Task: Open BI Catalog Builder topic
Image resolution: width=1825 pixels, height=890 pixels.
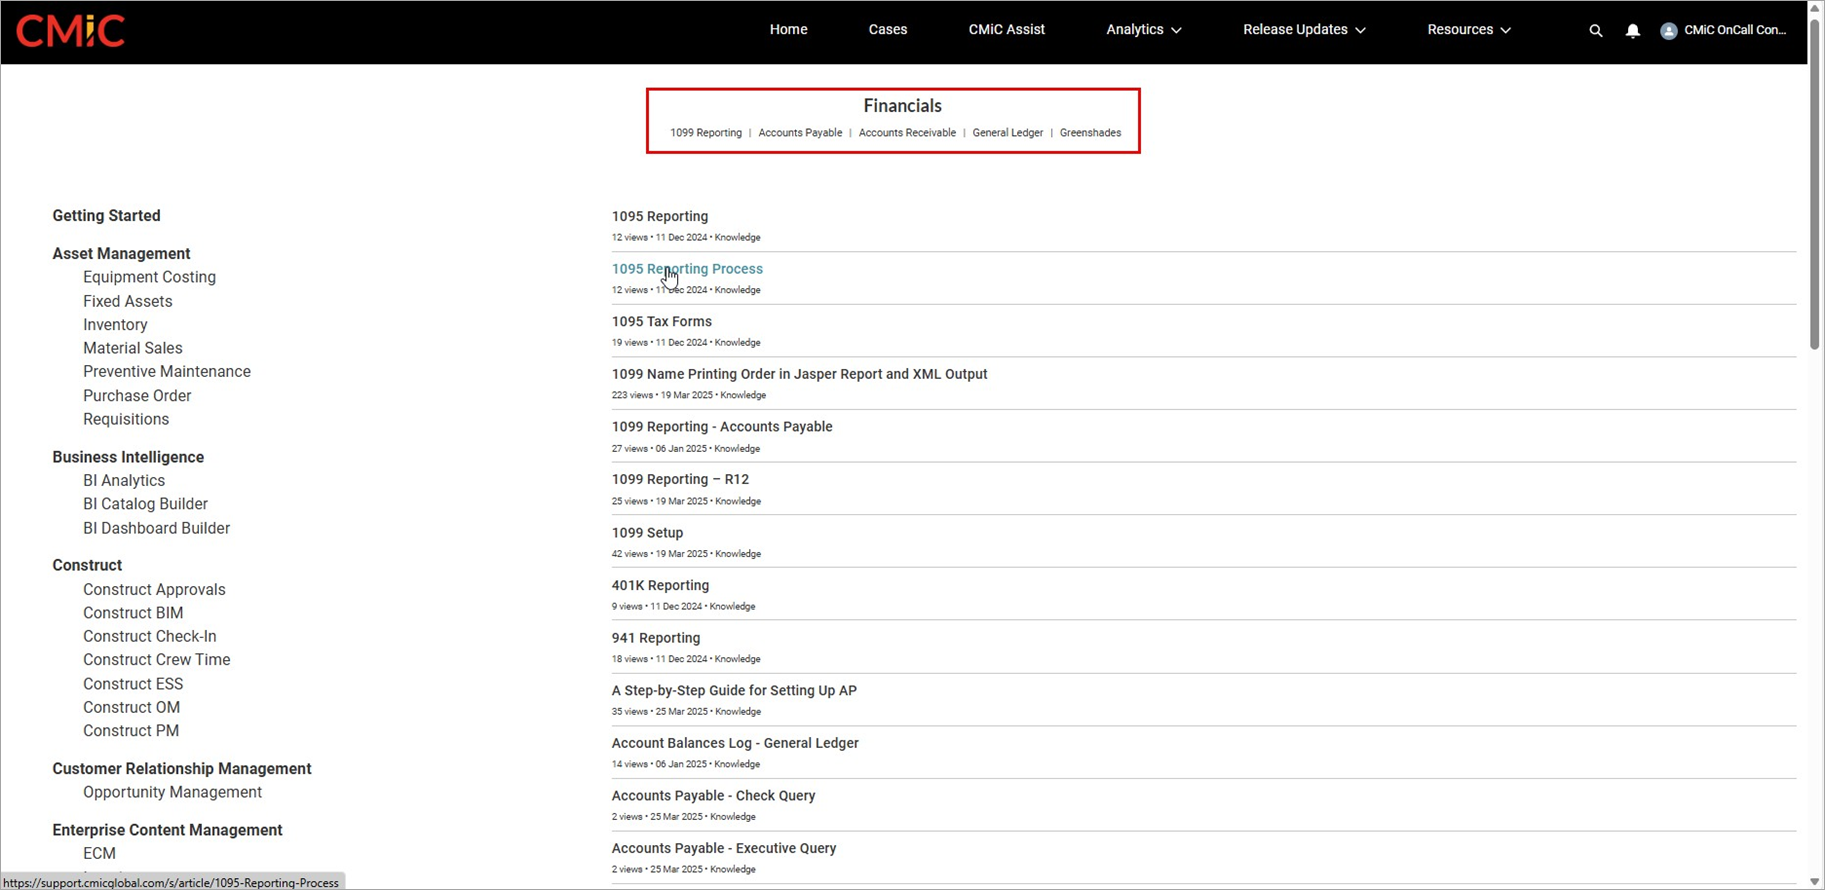Action: [145, 504]
